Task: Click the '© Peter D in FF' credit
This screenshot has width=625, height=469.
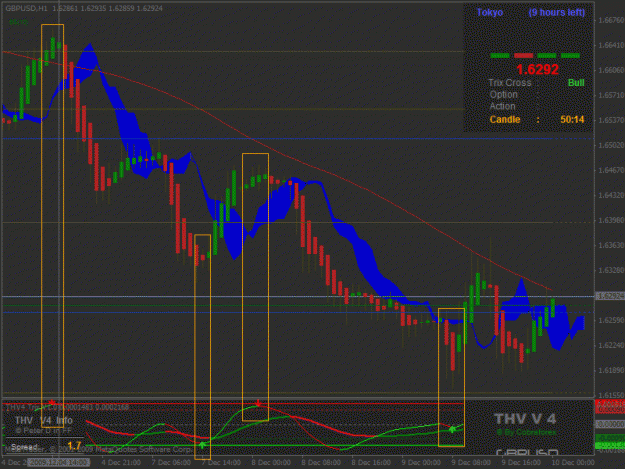Action: pyautogui.click(x=43, y=431)
